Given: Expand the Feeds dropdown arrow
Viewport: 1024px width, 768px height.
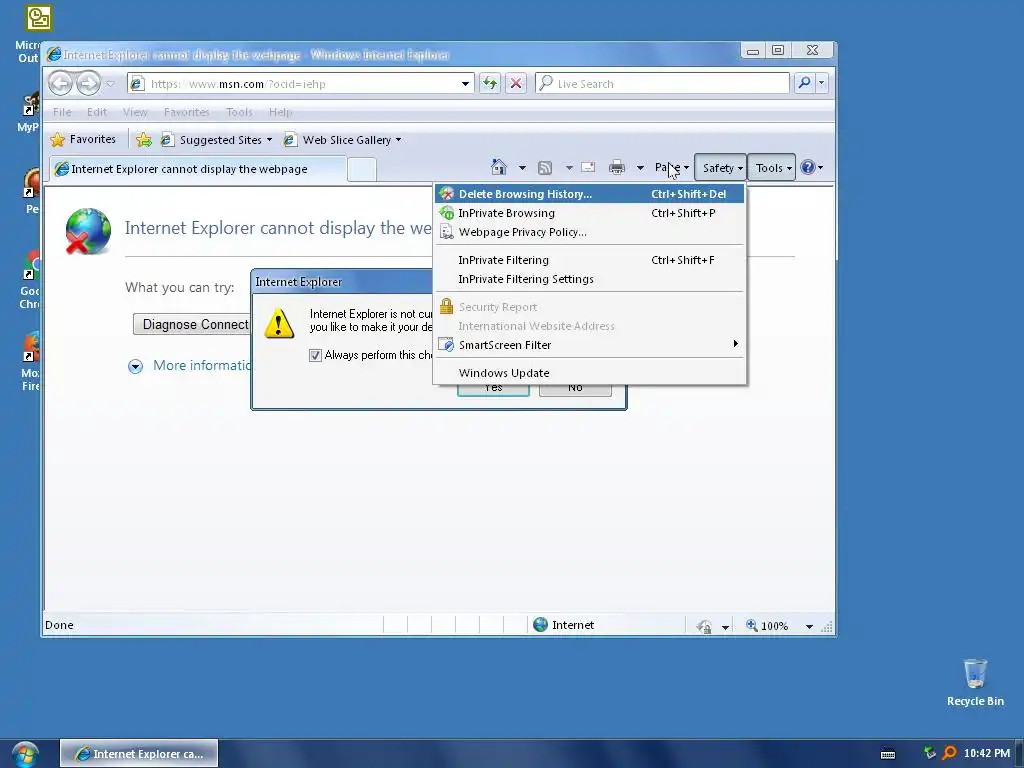Looking at the screenshot, I should tap(569, 168).
